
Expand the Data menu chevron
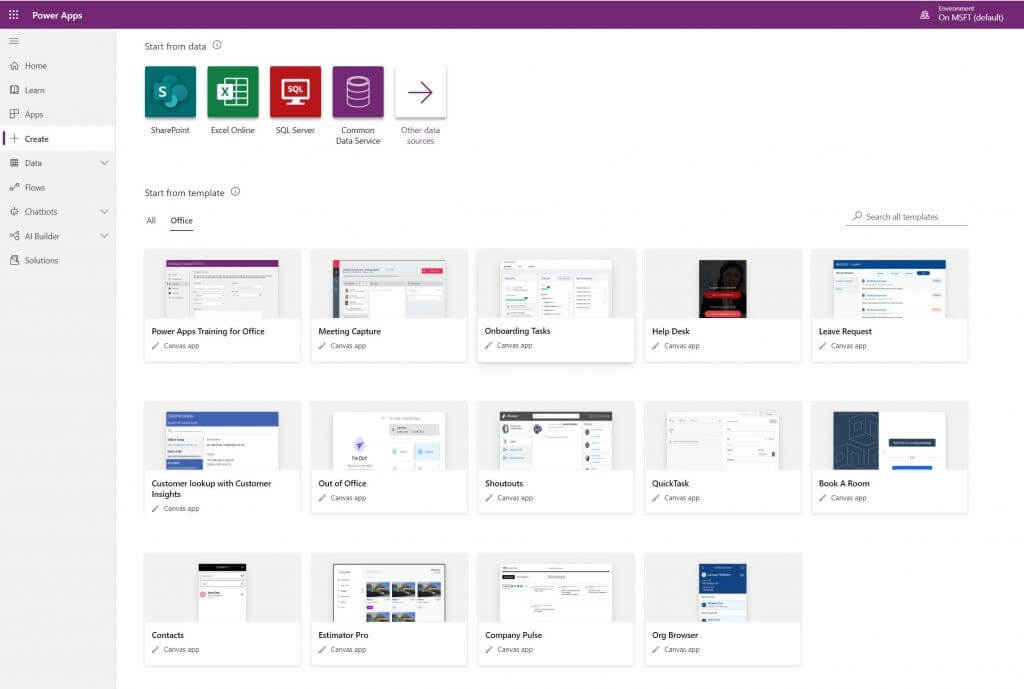[104, 163]
